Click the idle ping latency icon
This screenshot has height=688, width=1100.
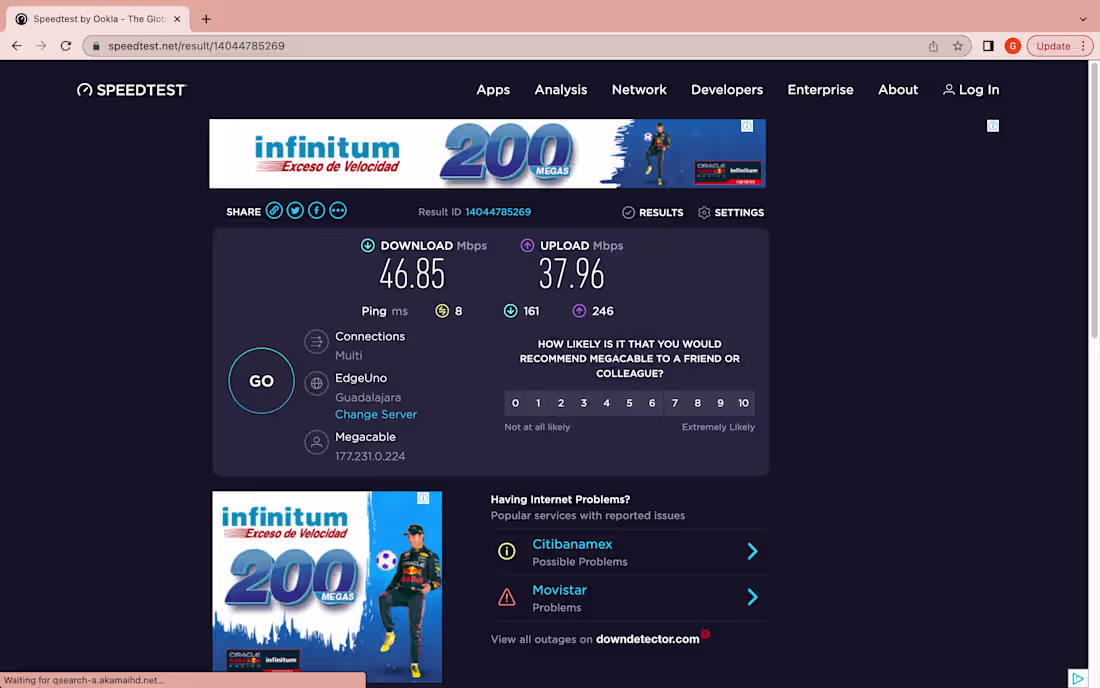click(442, 311)
